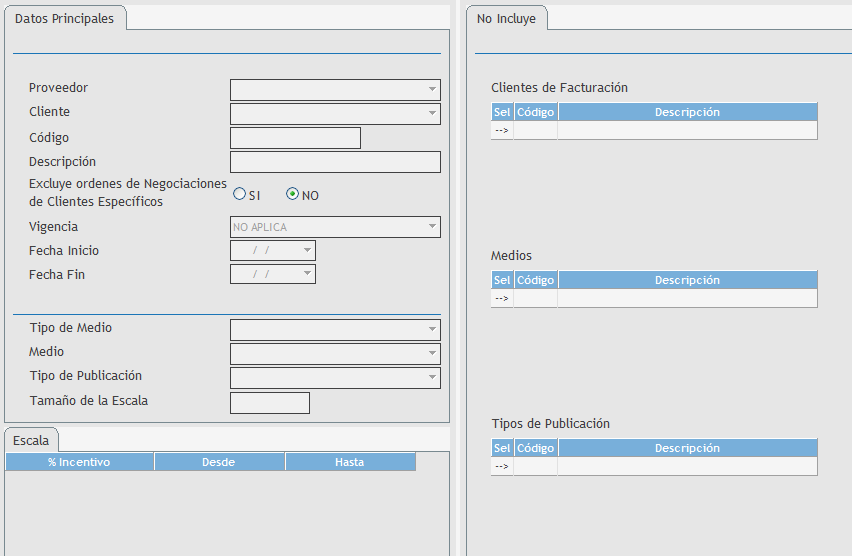Click the Hasta column header in Escala

pos(350,462)
